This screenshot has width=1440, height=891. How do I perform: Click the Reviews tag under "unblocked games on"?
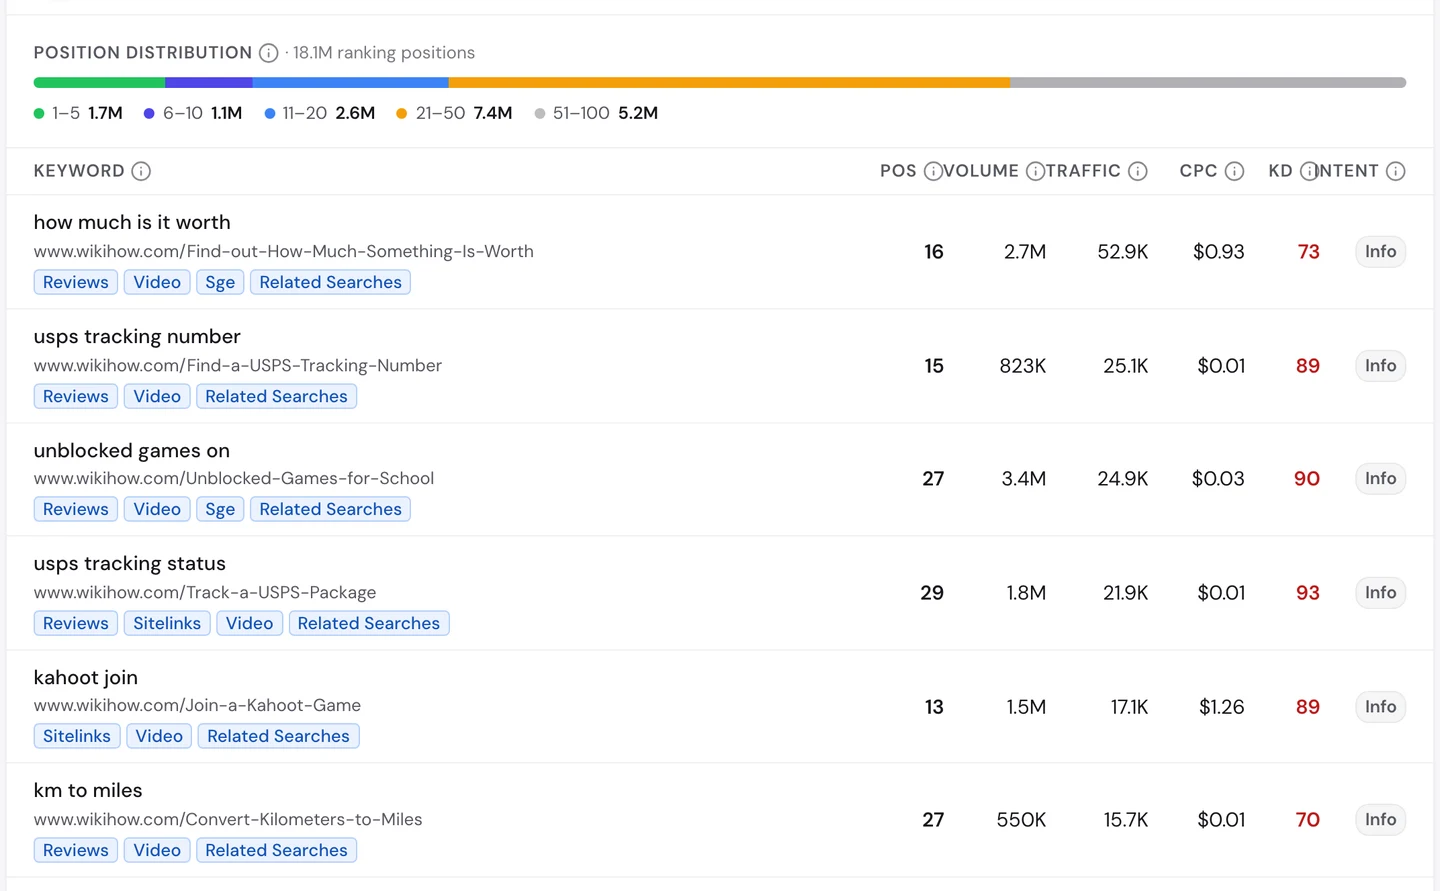(x=76, y=510)
